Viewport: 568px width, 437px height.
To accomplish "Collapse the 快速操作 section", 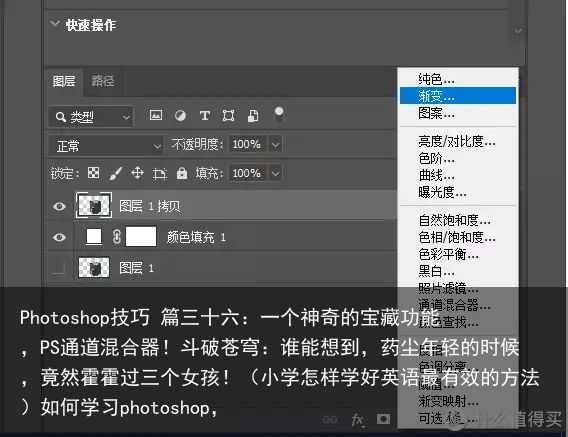I will point(55,24).
